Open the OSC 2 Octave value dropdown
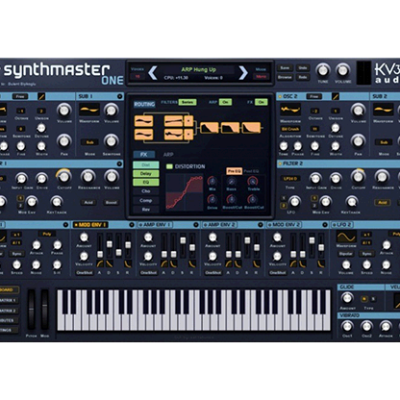400x400 pixels. (x=315, y=111)
